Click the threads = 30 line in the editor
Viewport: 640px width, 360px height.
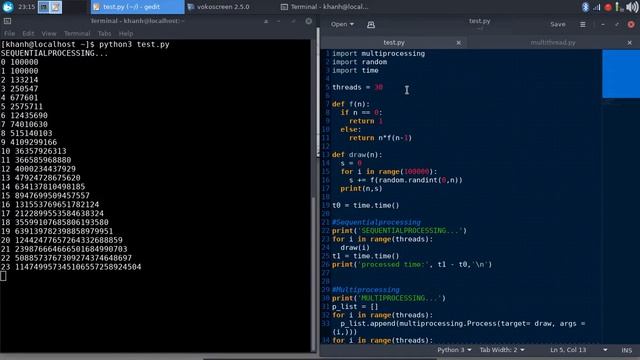(358, 87)
